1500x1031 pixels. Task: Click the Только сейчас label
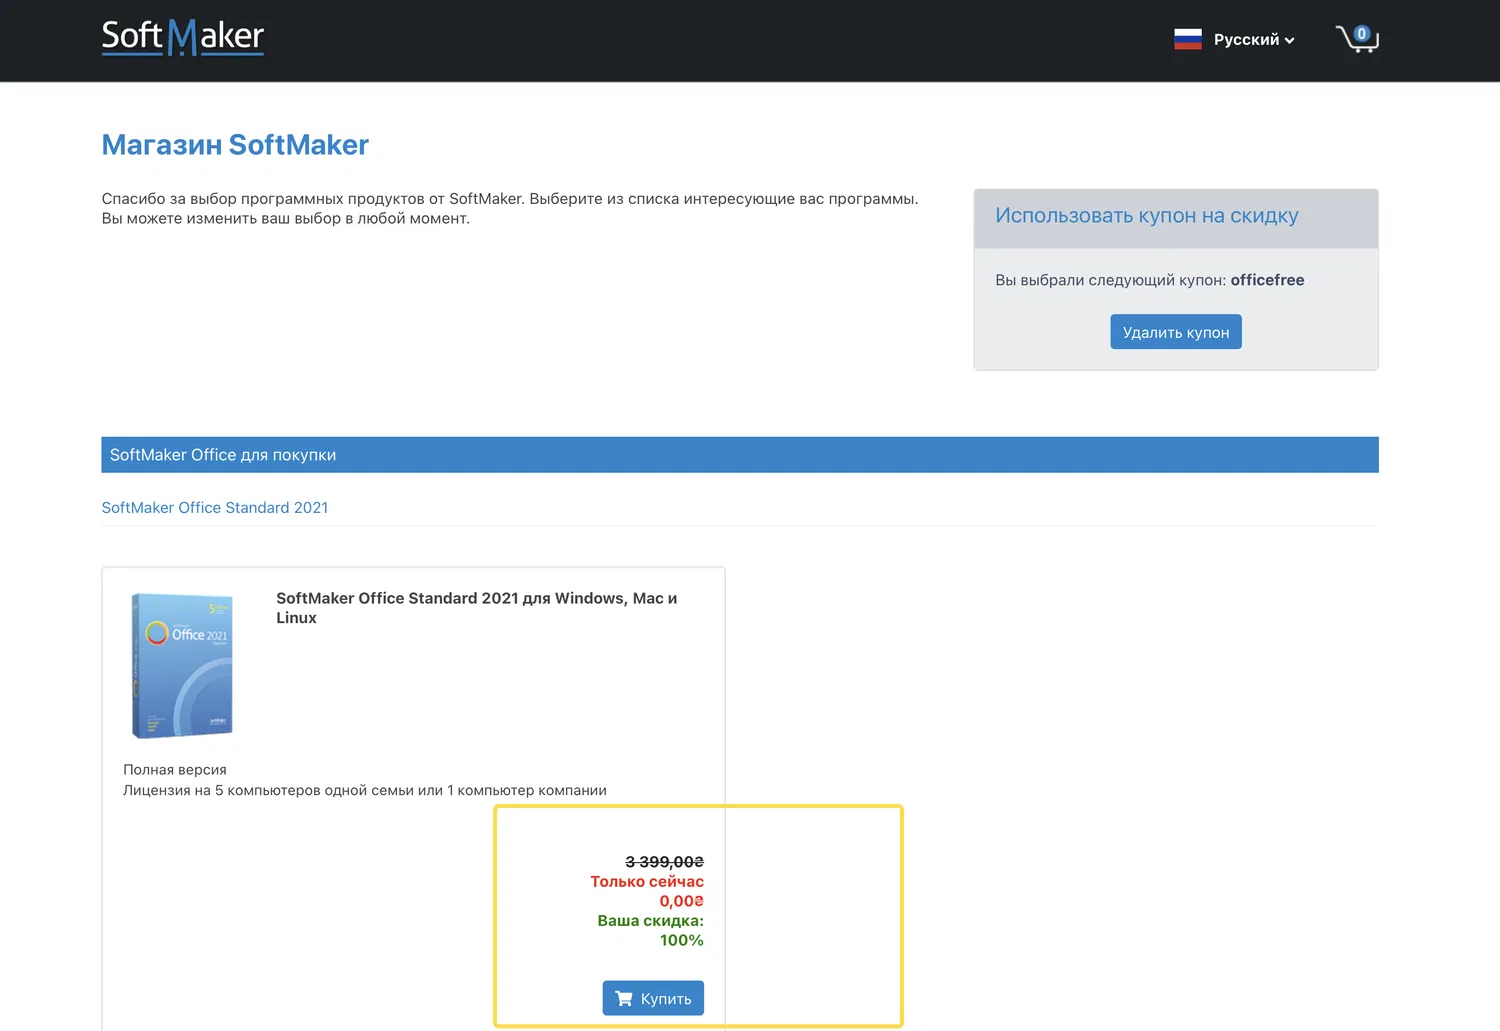647,882
